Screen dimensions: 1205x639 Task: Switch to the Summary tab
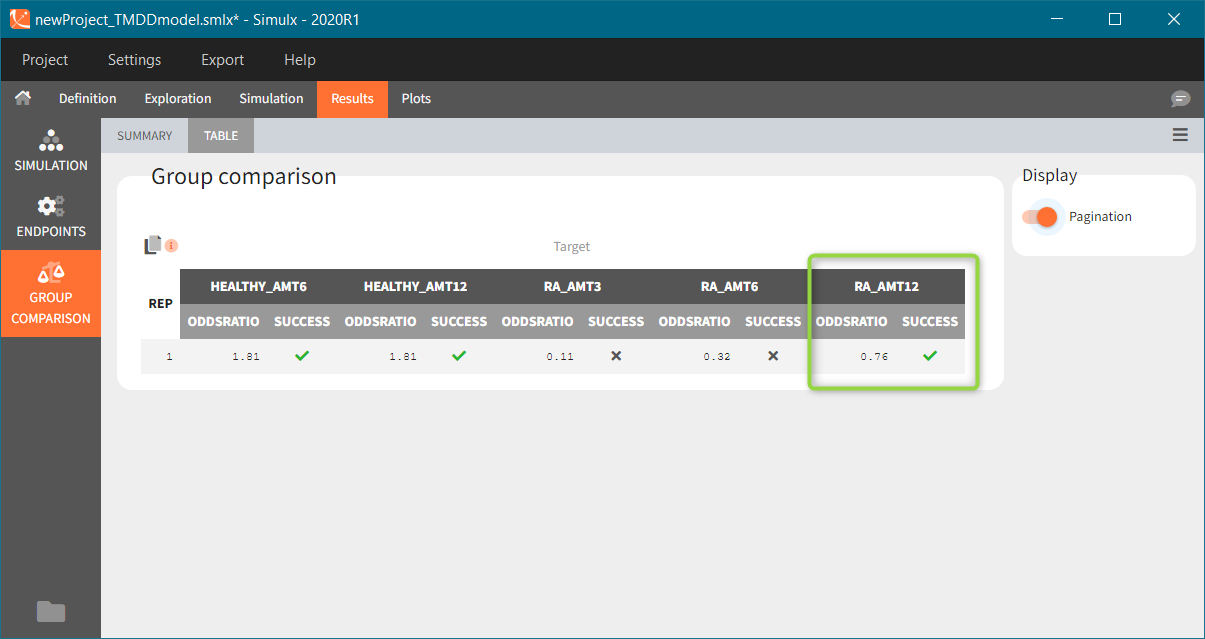tap(144, 136)
